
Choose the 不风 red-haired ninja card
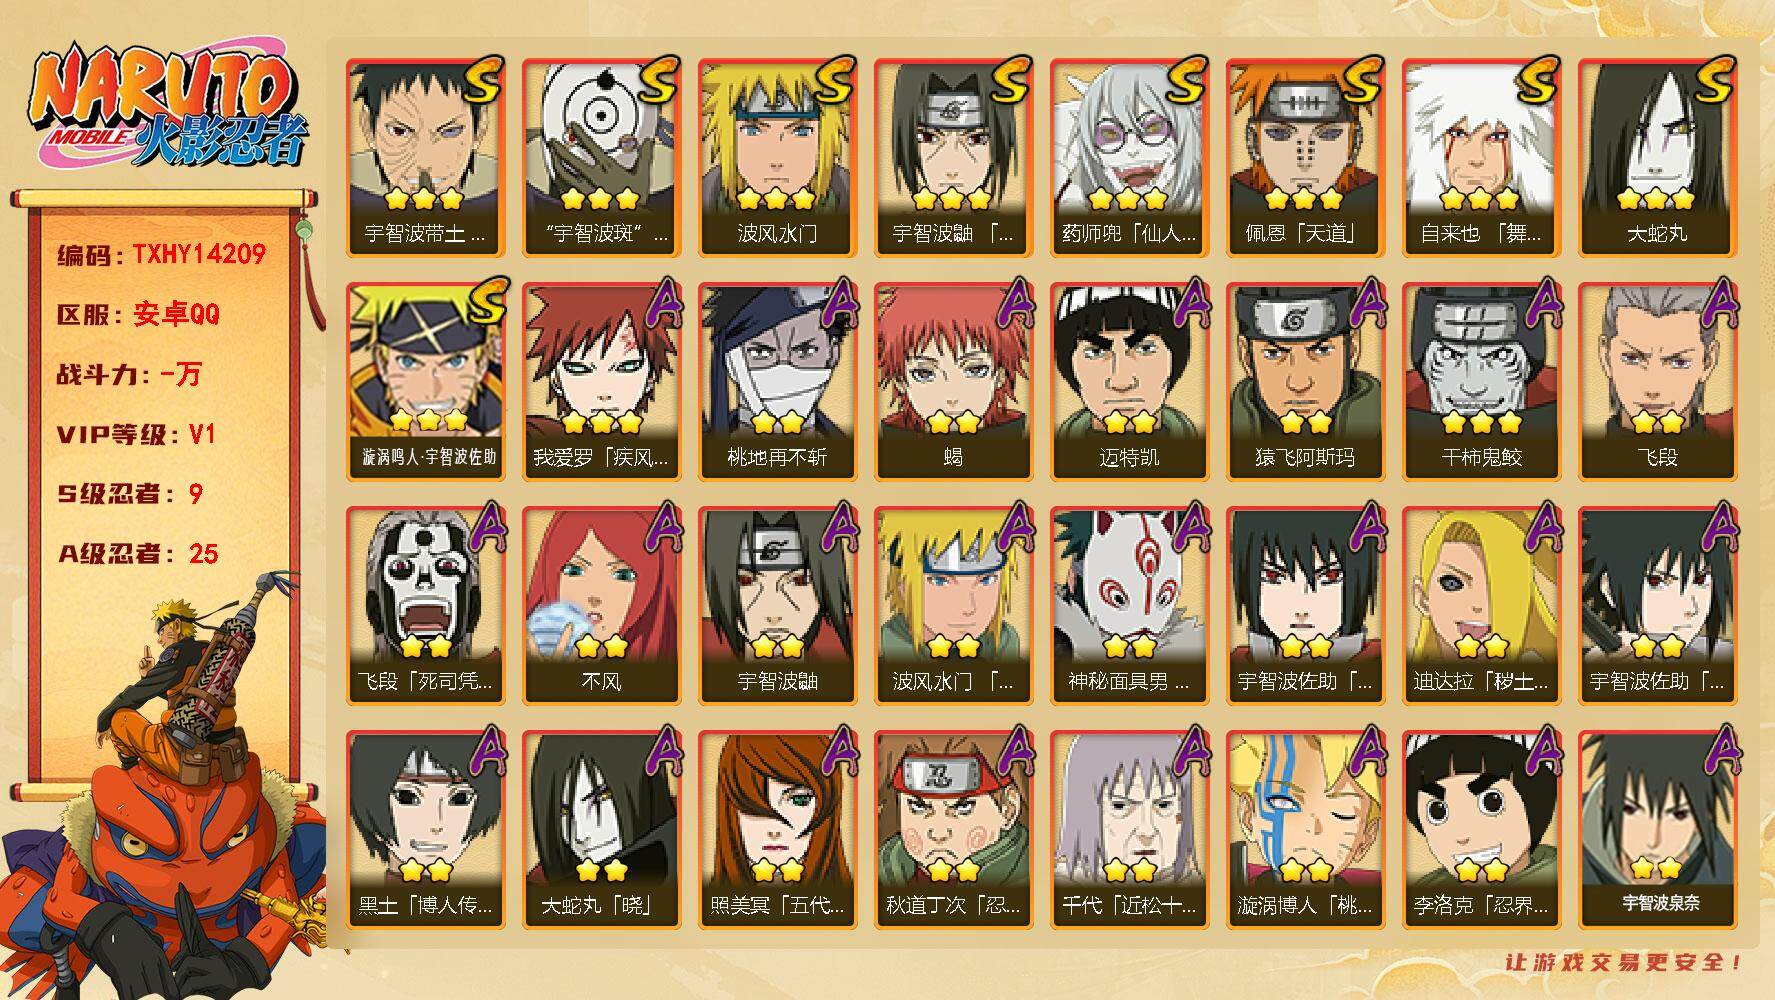tap(601, 606)
